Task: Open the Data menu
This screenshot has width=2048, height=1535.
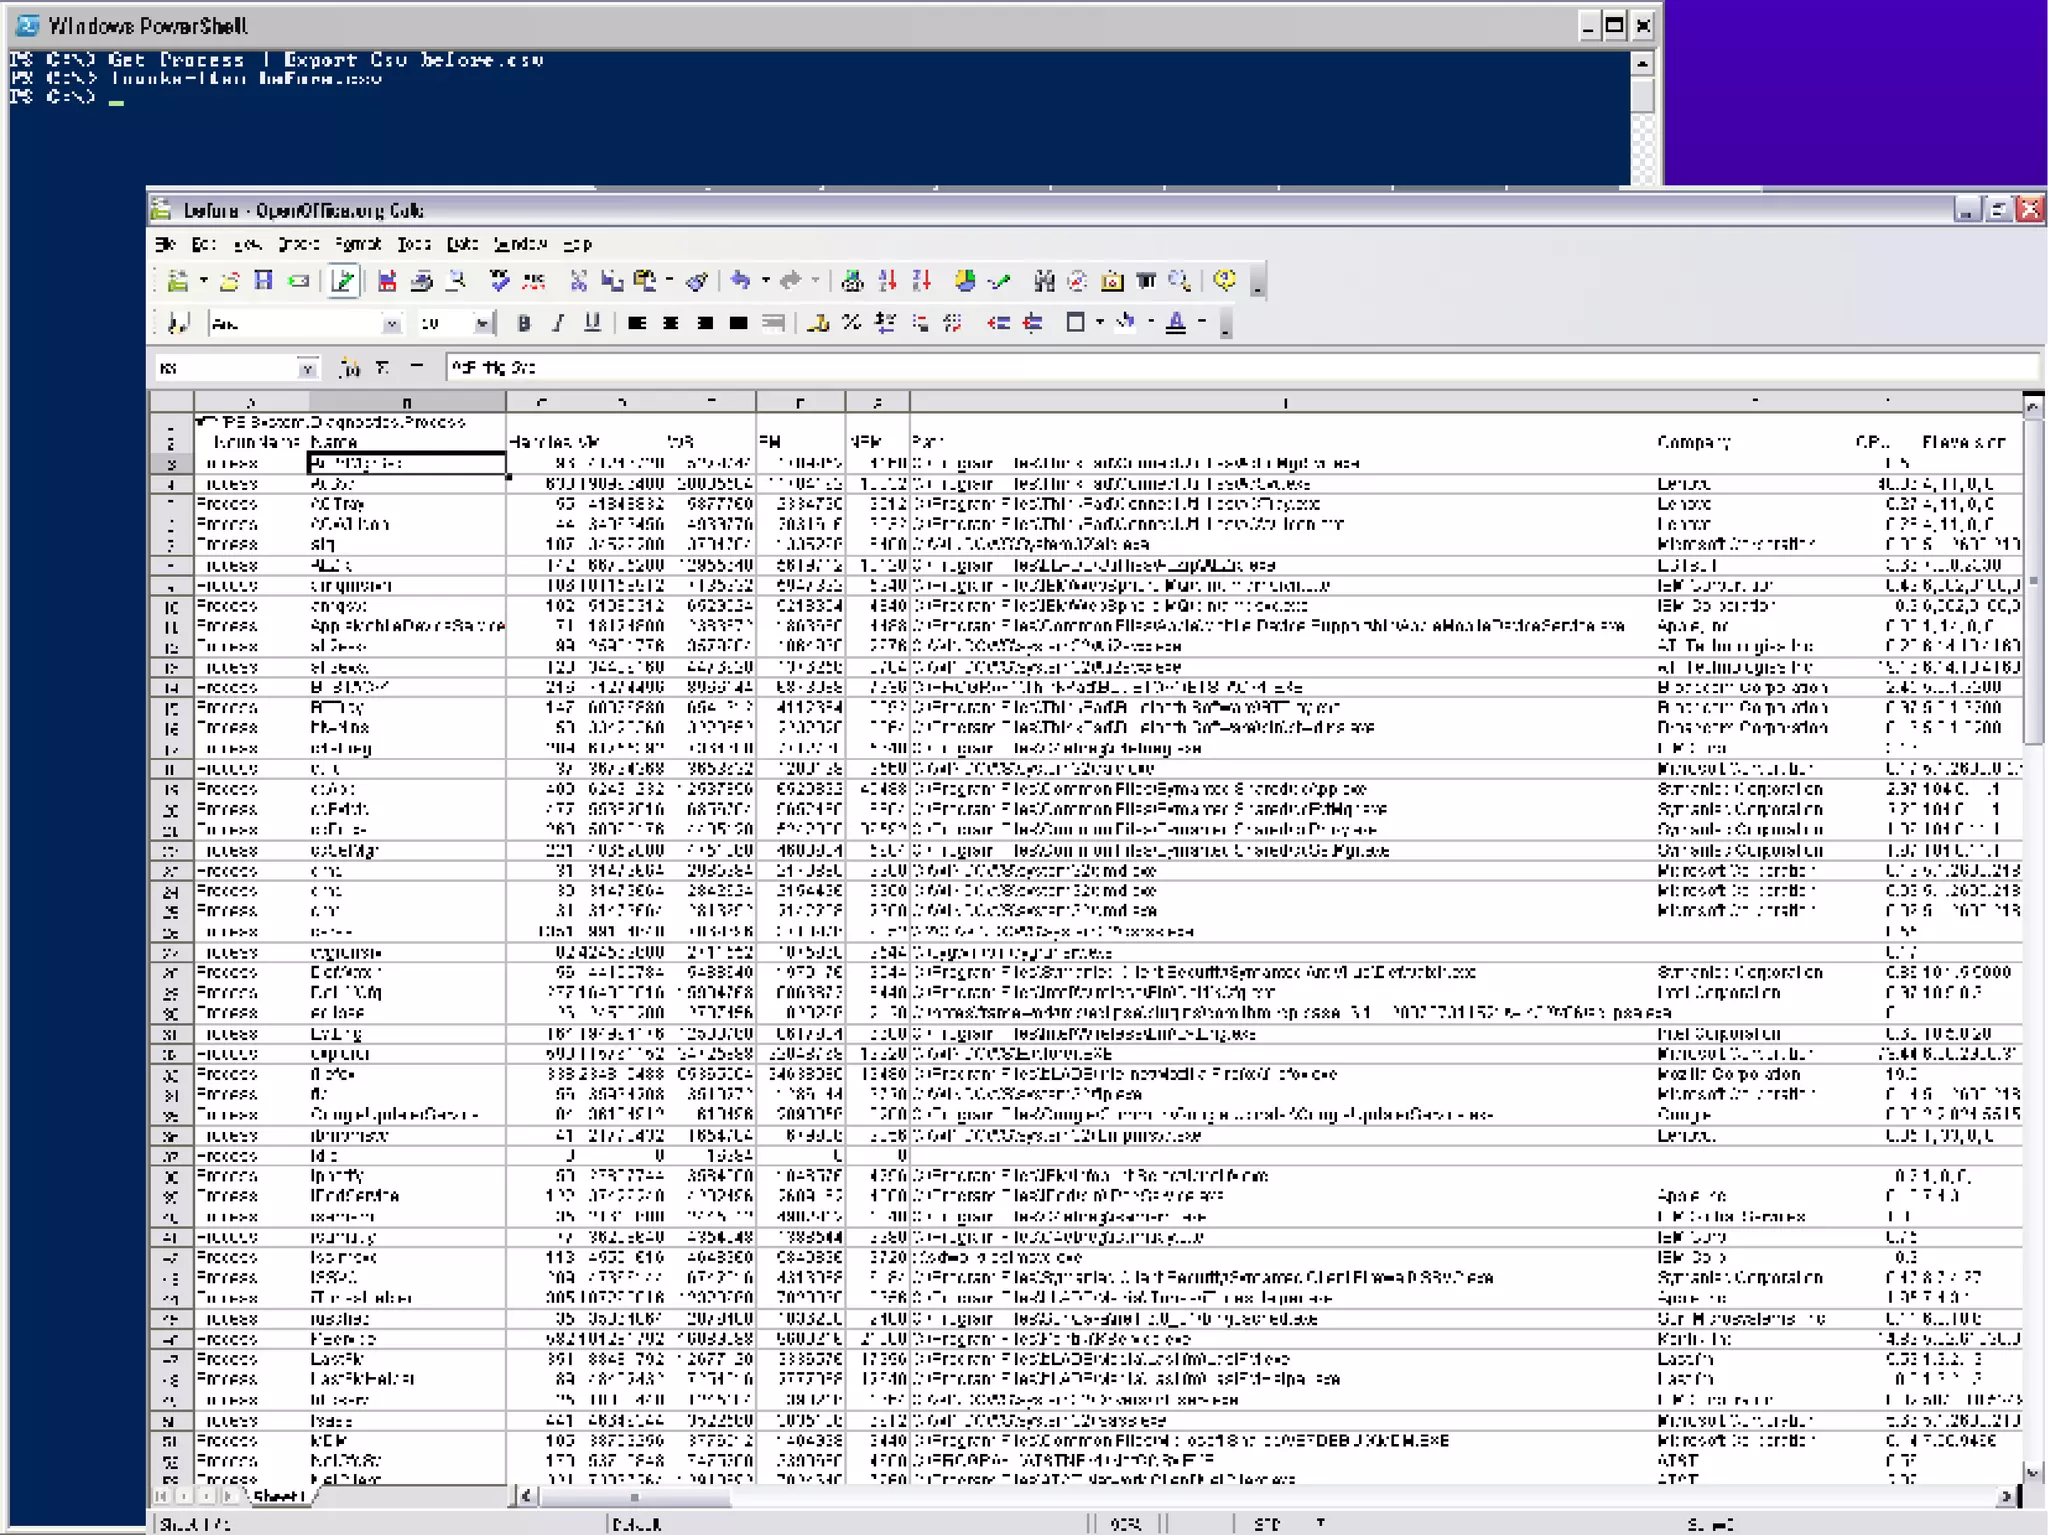Action: click(461, 244)
